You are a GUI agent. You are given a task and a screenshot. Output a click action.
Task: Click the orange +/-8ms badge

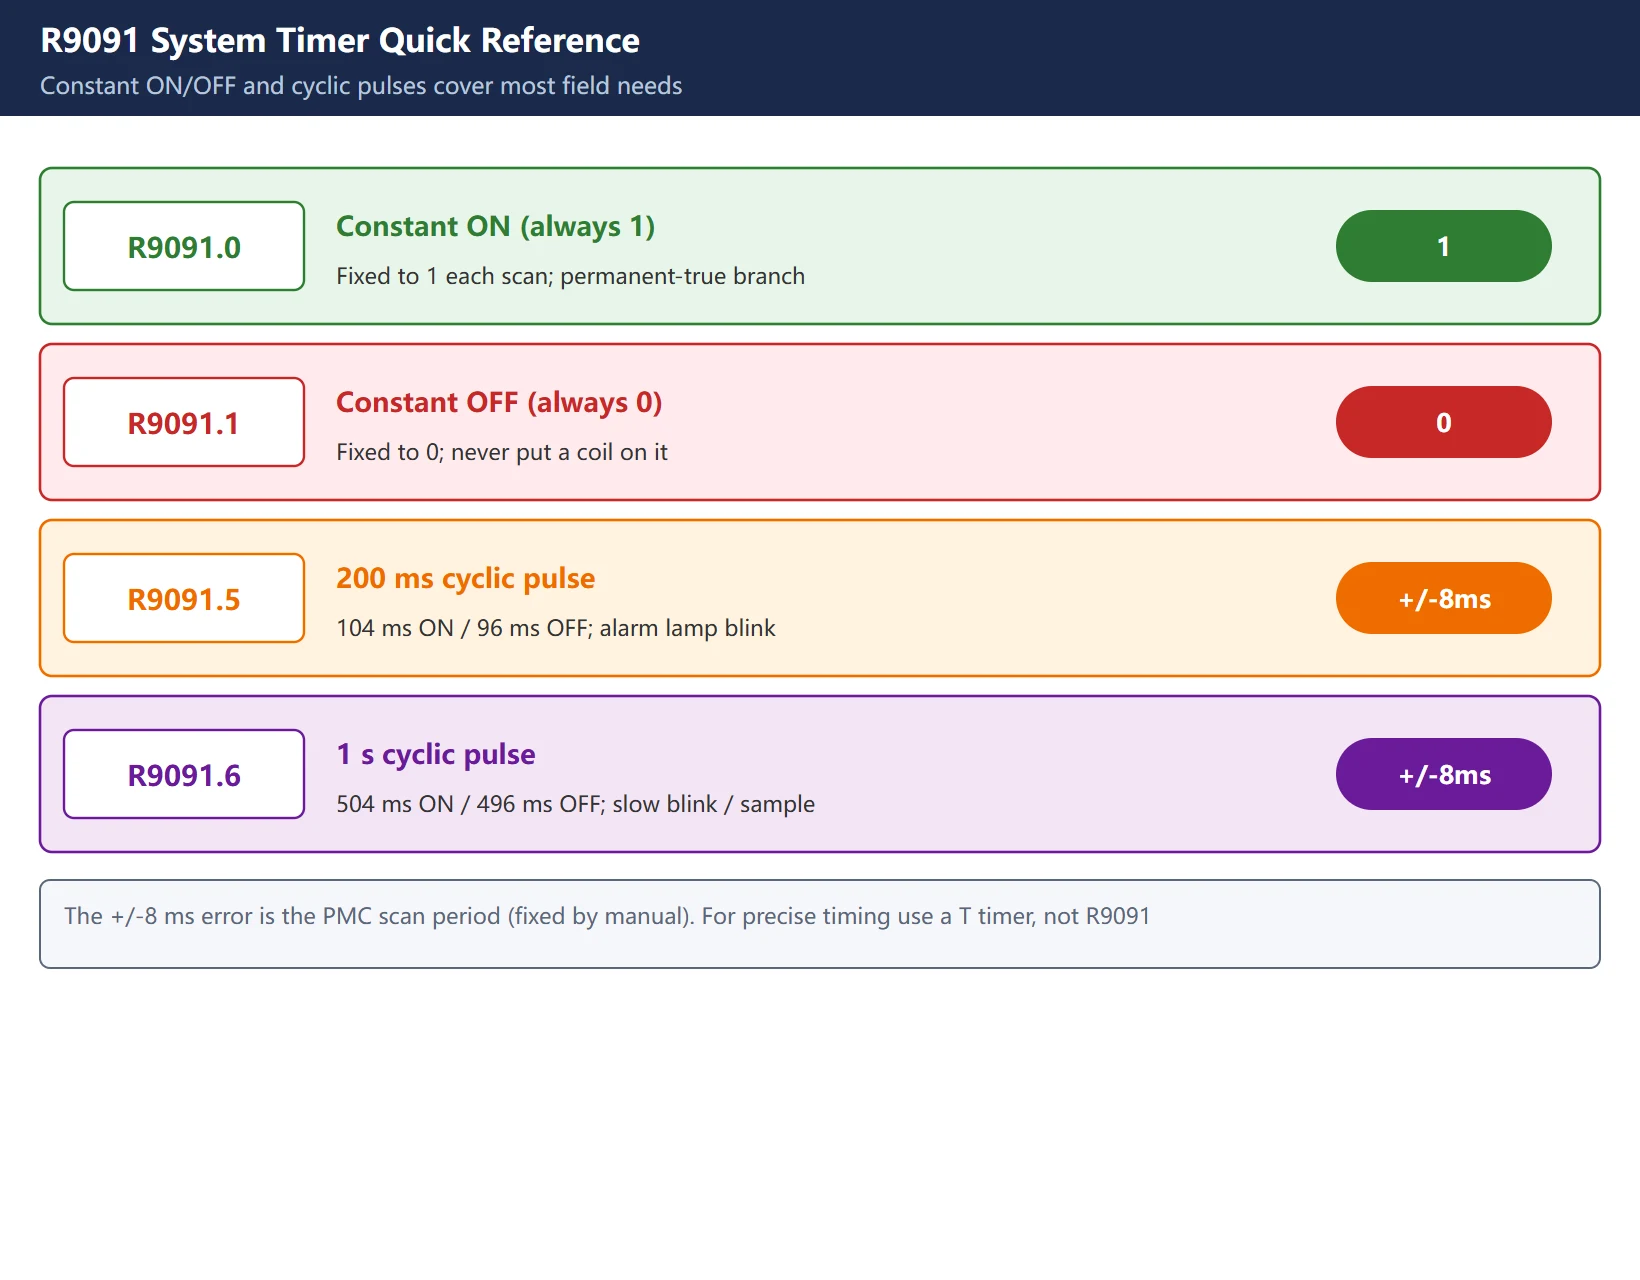point(1443,598)
